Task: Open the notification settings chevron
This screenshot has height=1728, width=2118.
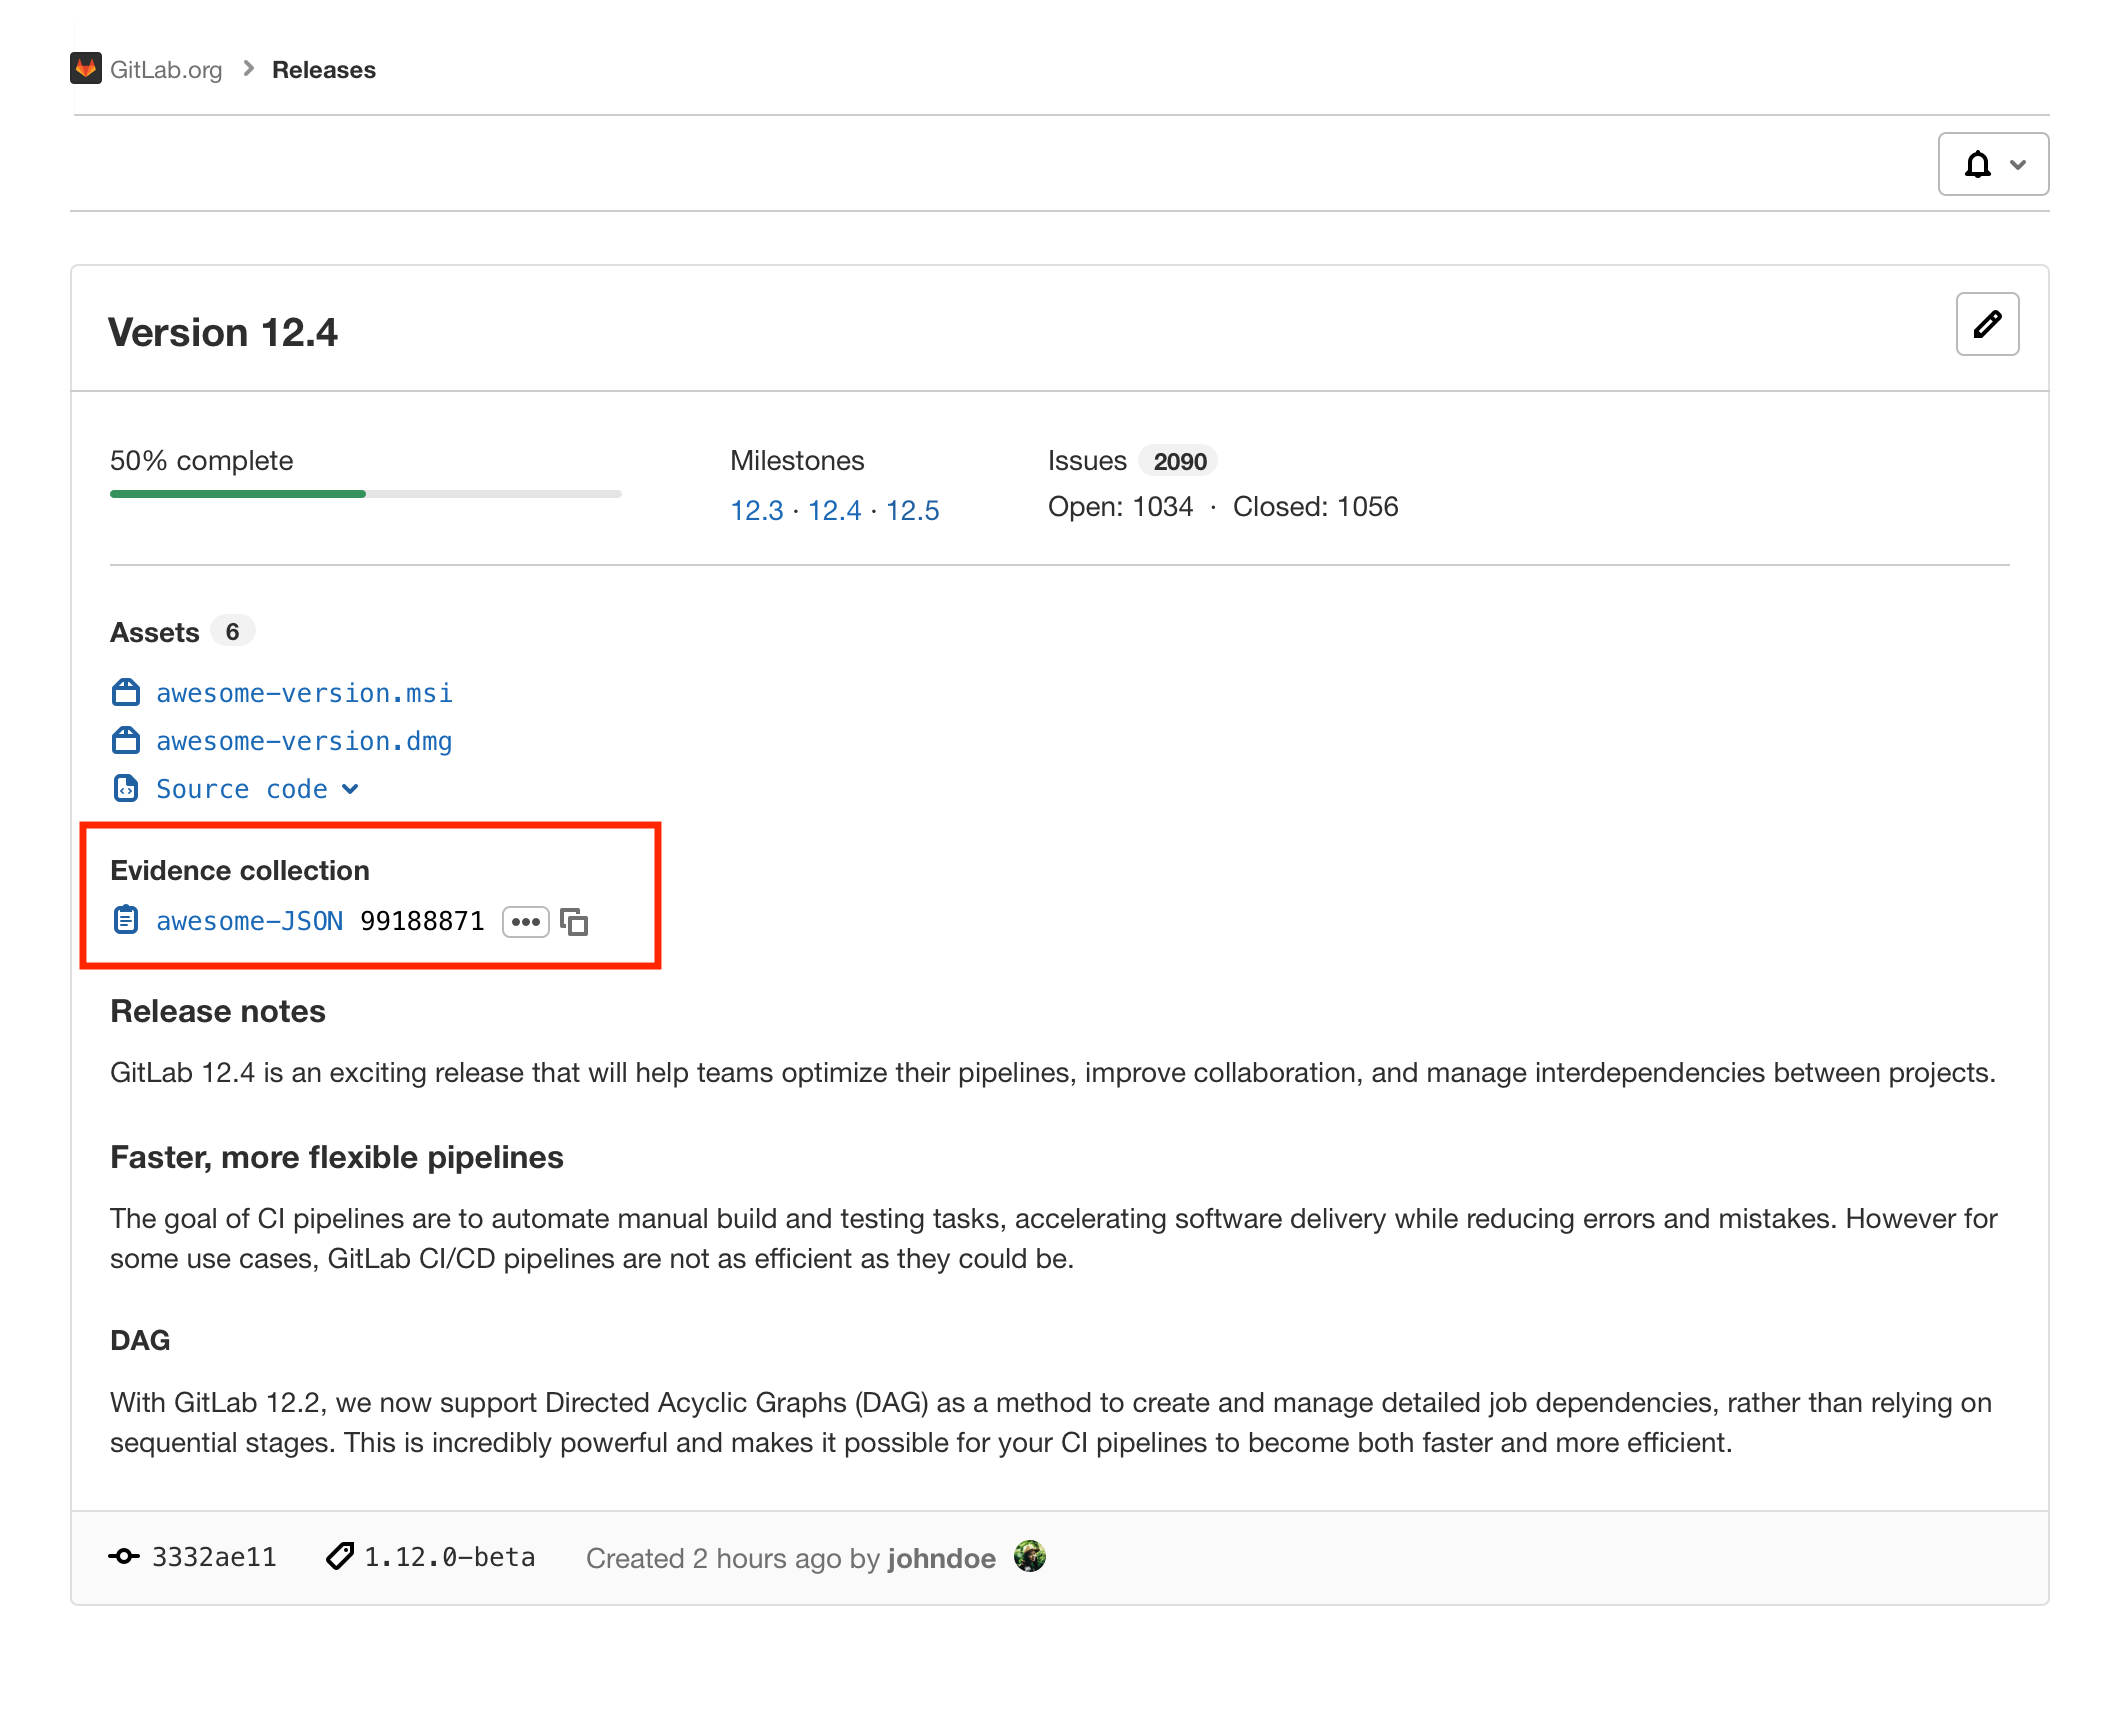Action: pyautogui.click(x=2016, y=163)
